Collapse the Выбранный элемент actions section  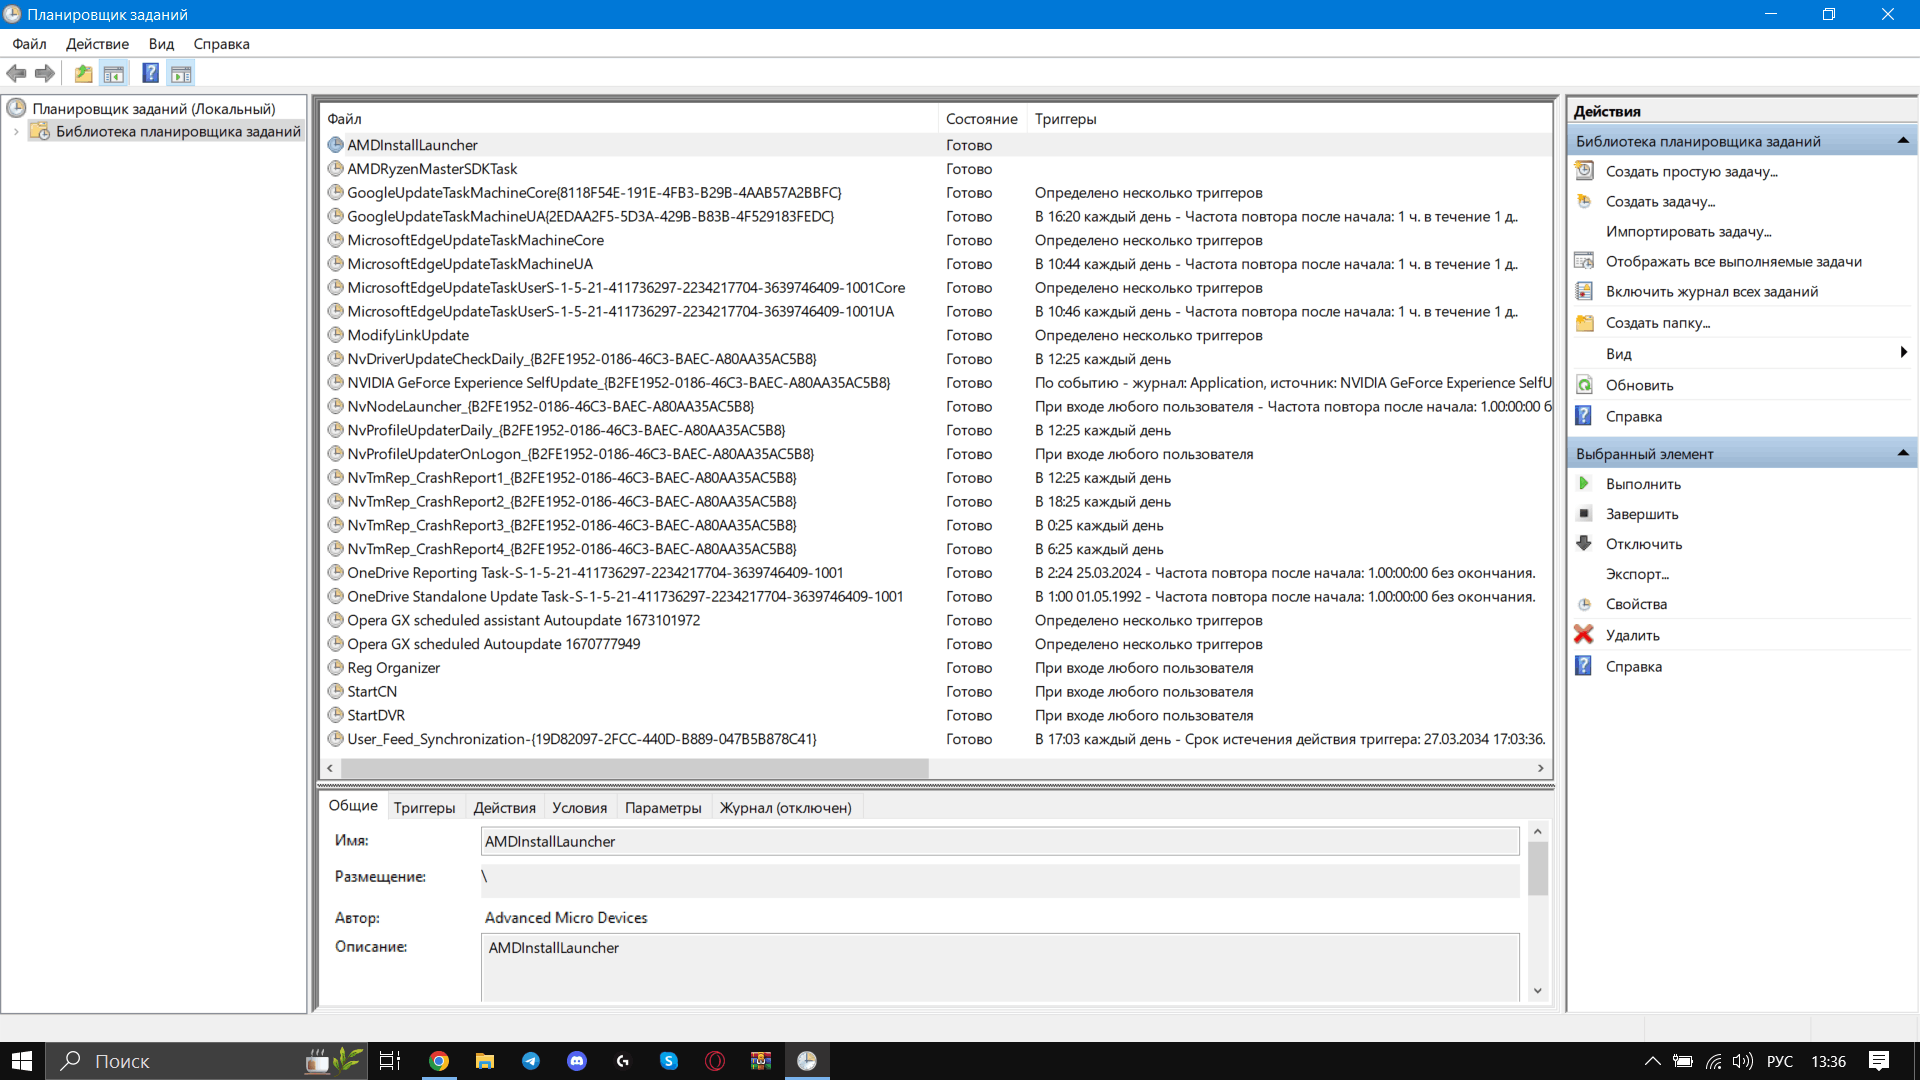click(x=1902, y=454)
